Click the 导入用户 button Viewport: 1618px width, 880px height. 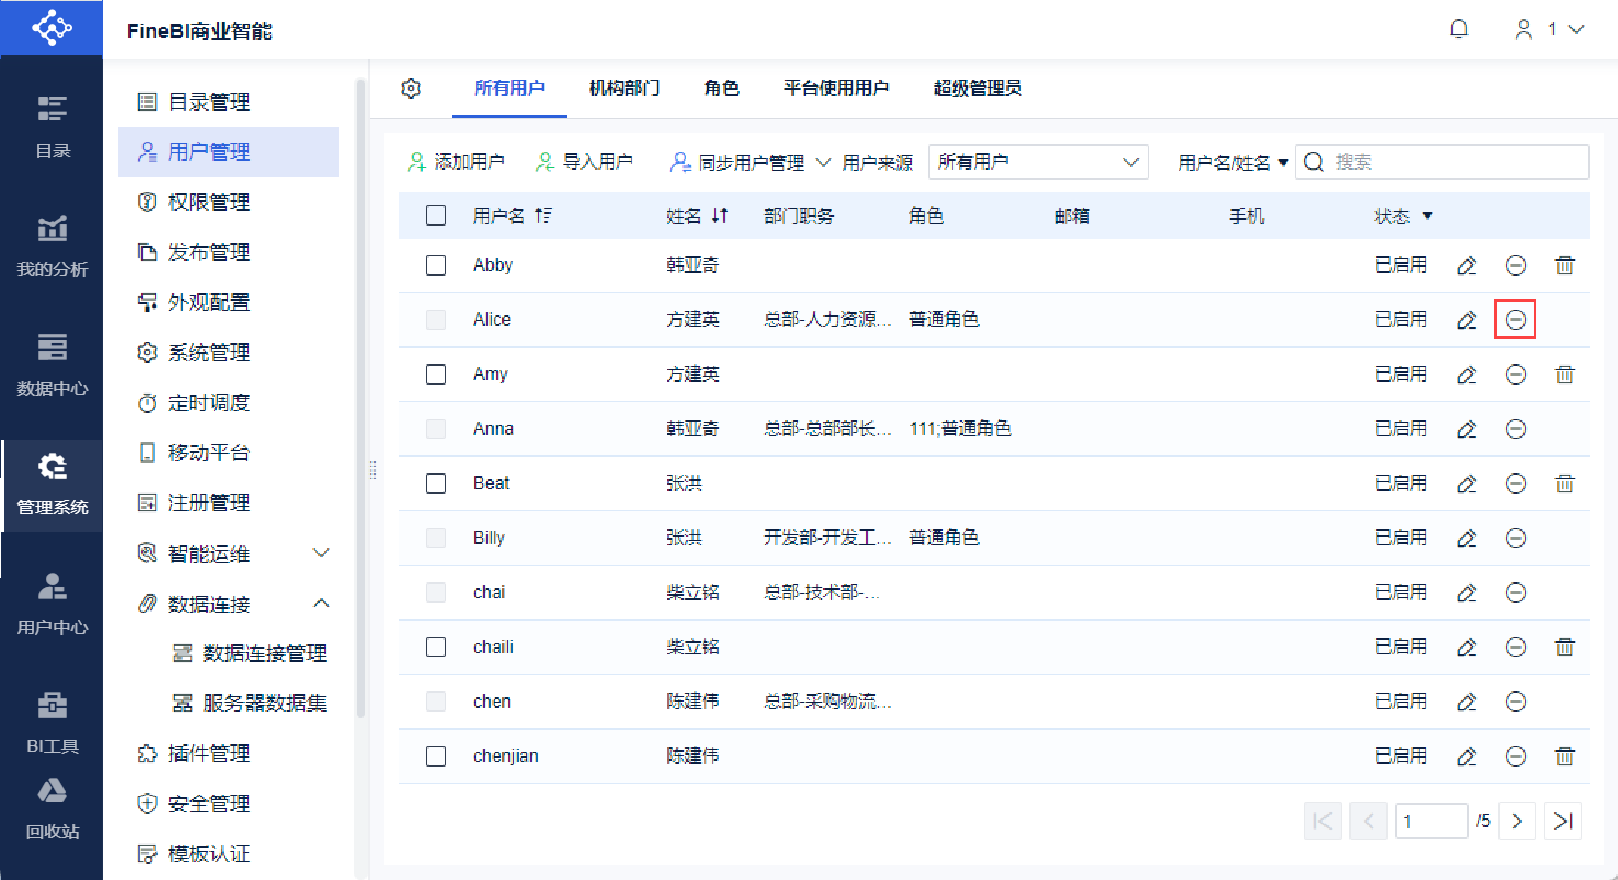click(584, 162)
